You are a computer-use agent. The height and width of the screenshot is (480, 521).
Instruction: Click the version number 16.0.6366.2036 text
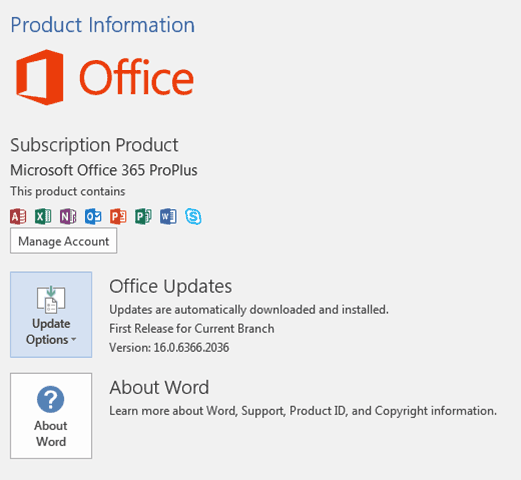click(x=191, y=348)
